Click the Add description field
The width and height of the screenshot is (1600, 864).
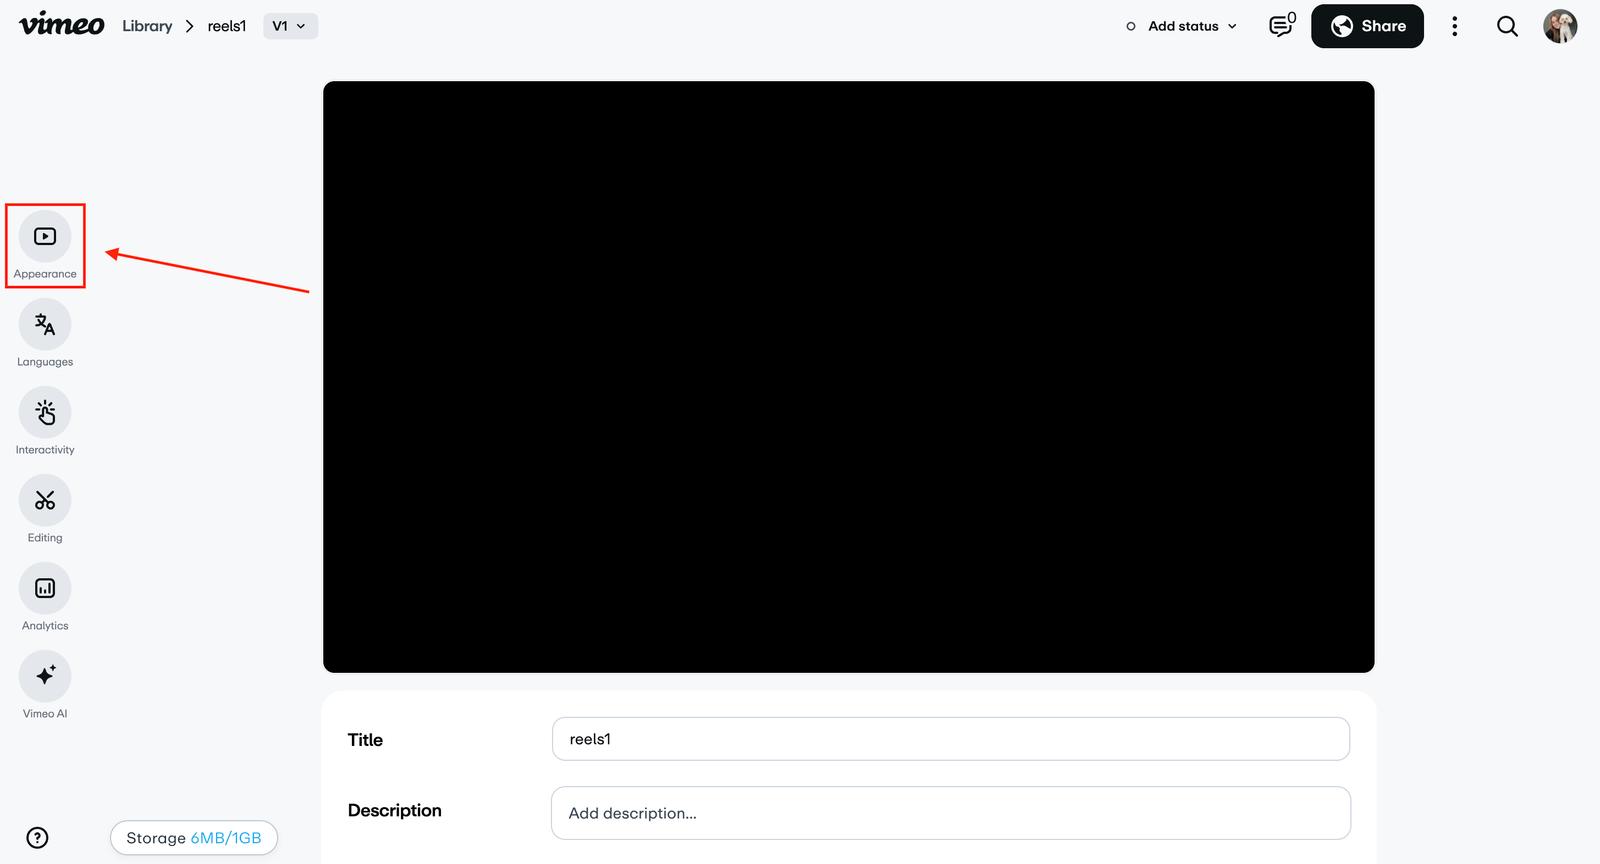(x=951, y=813)
